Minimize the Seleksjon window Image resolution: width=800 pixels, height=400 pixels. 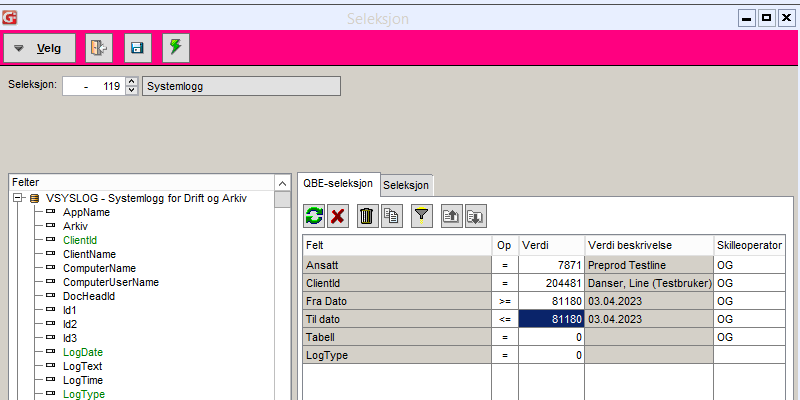click(747, 18)
